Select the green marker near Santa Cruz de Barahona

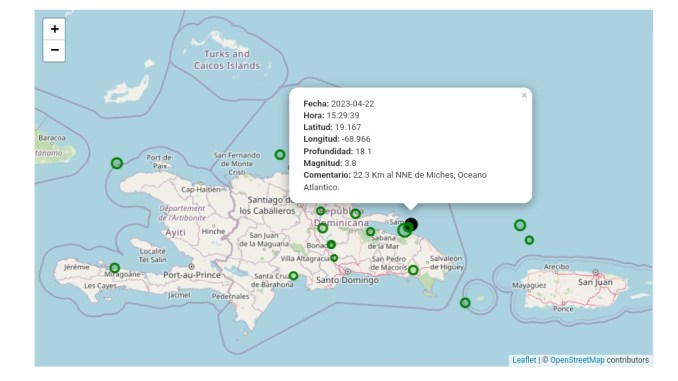pos(294,275)
